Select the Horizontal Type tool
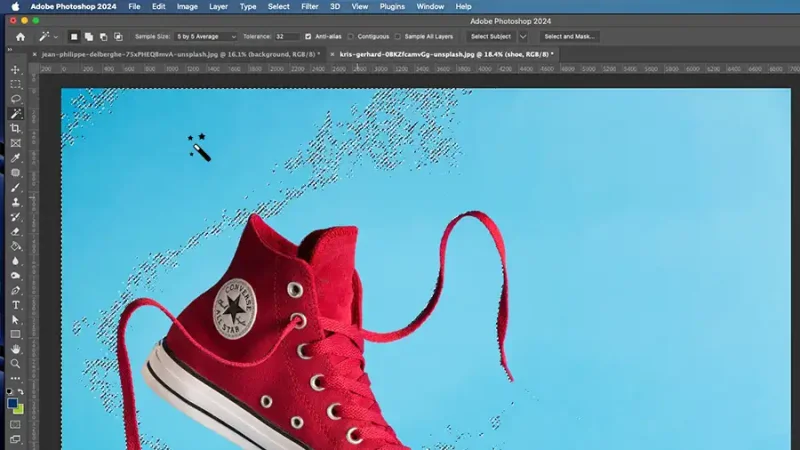The height and width of the screenshot is (450, 800). point(16,304)
